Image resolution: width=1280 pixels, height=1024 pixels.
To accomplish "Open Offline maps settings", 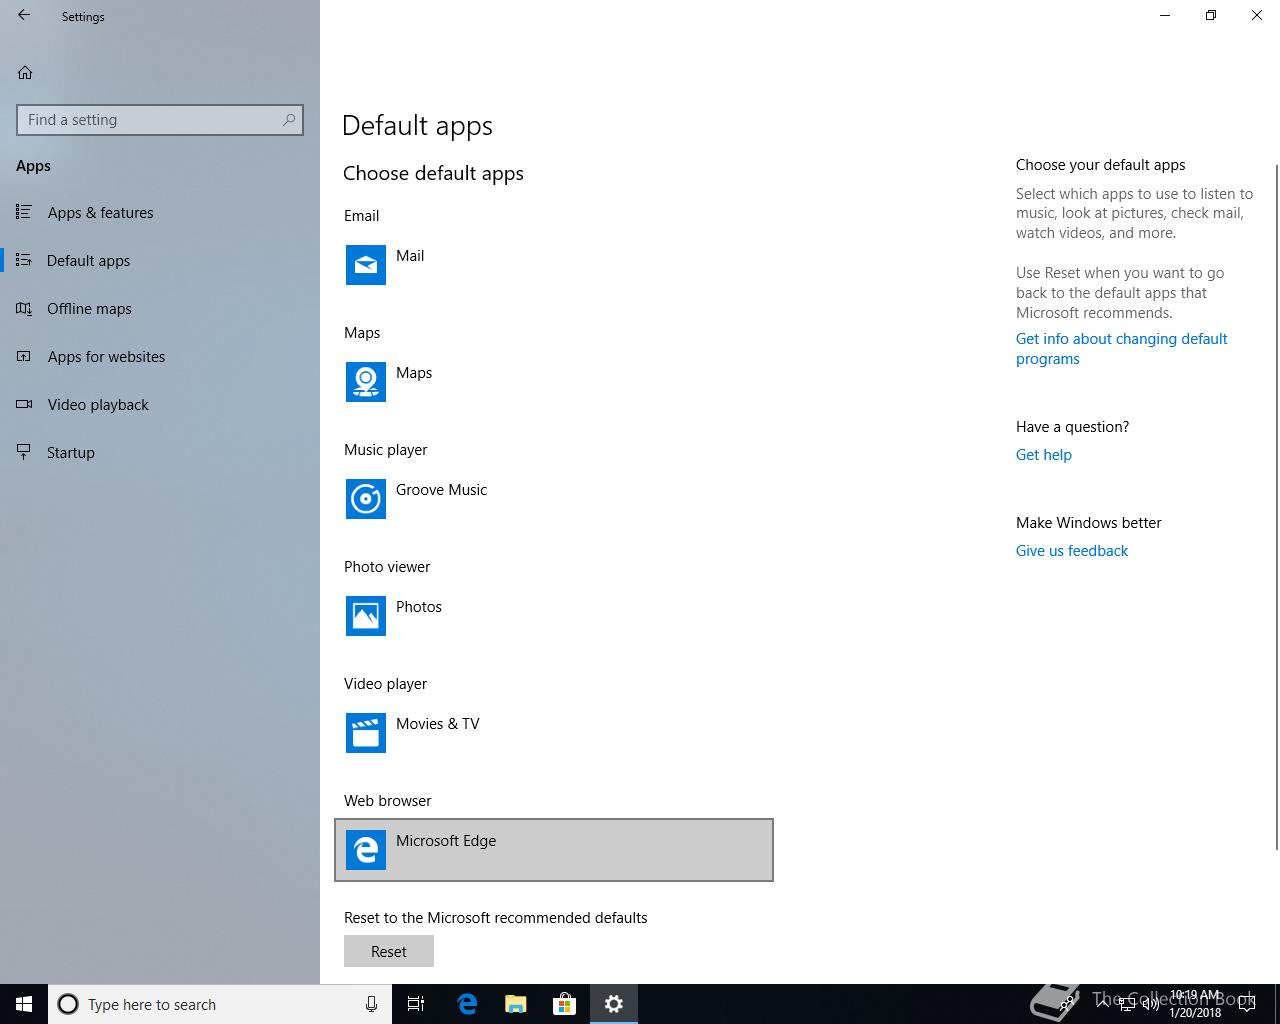I will click(160, 308).
